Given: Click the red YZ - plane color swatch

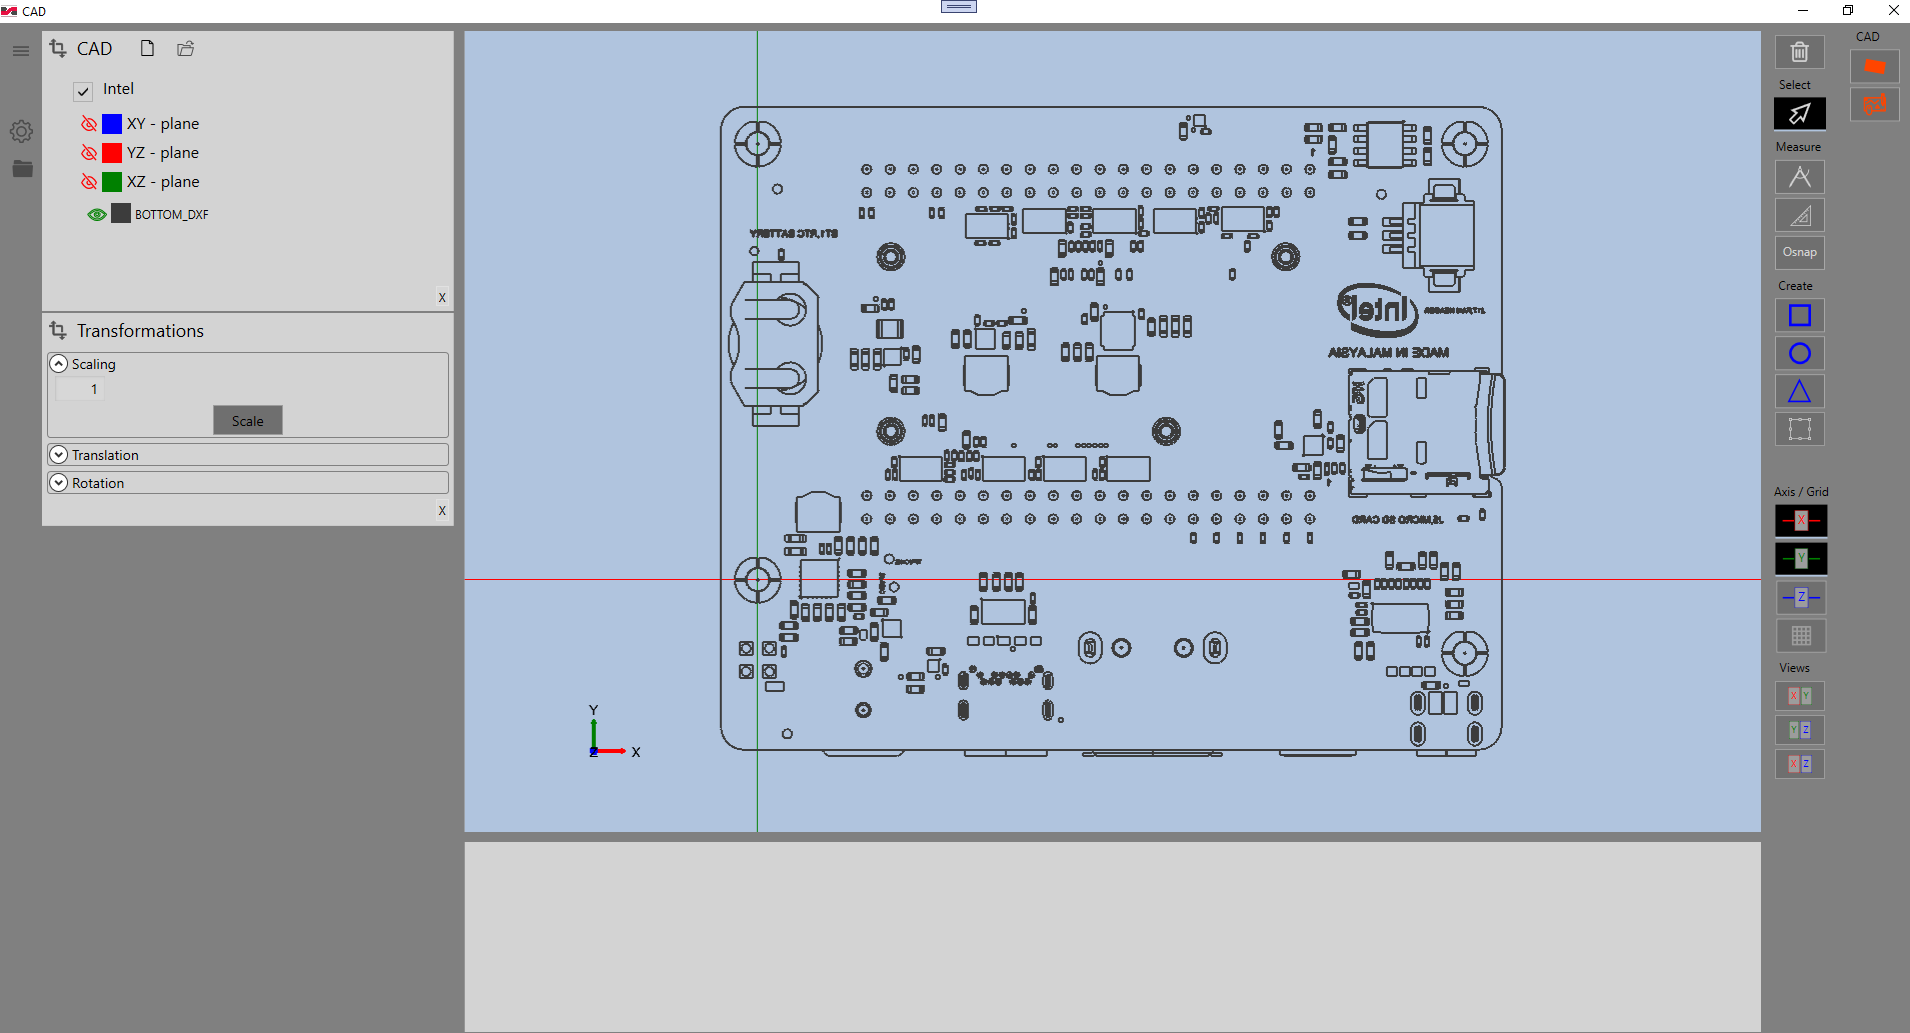Looking at the screenshot, I should coord(112,153).
